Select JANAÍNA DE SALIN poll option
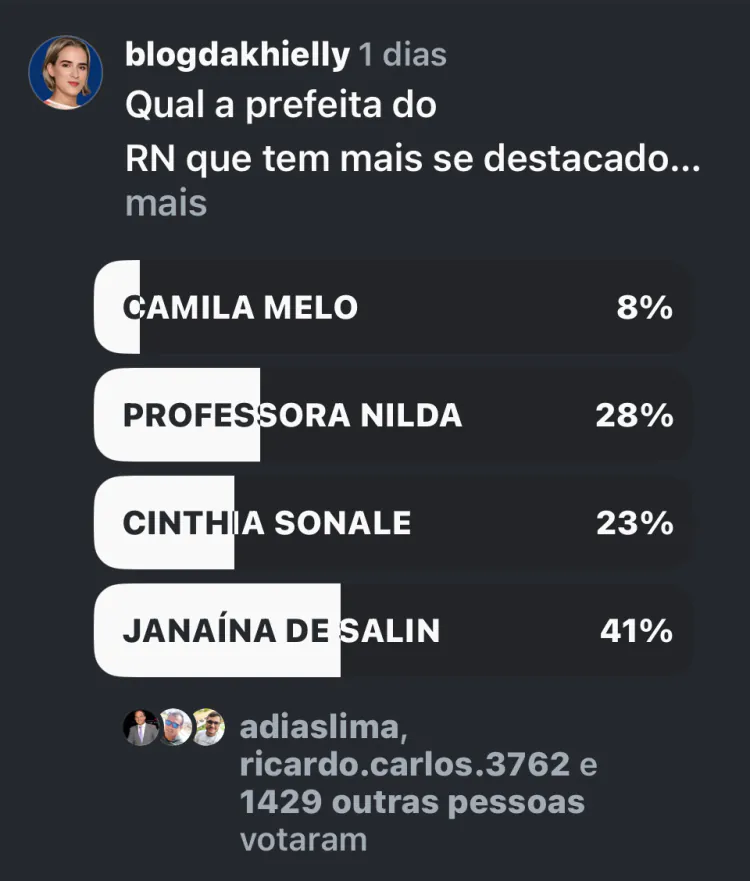 coord(394,630)
